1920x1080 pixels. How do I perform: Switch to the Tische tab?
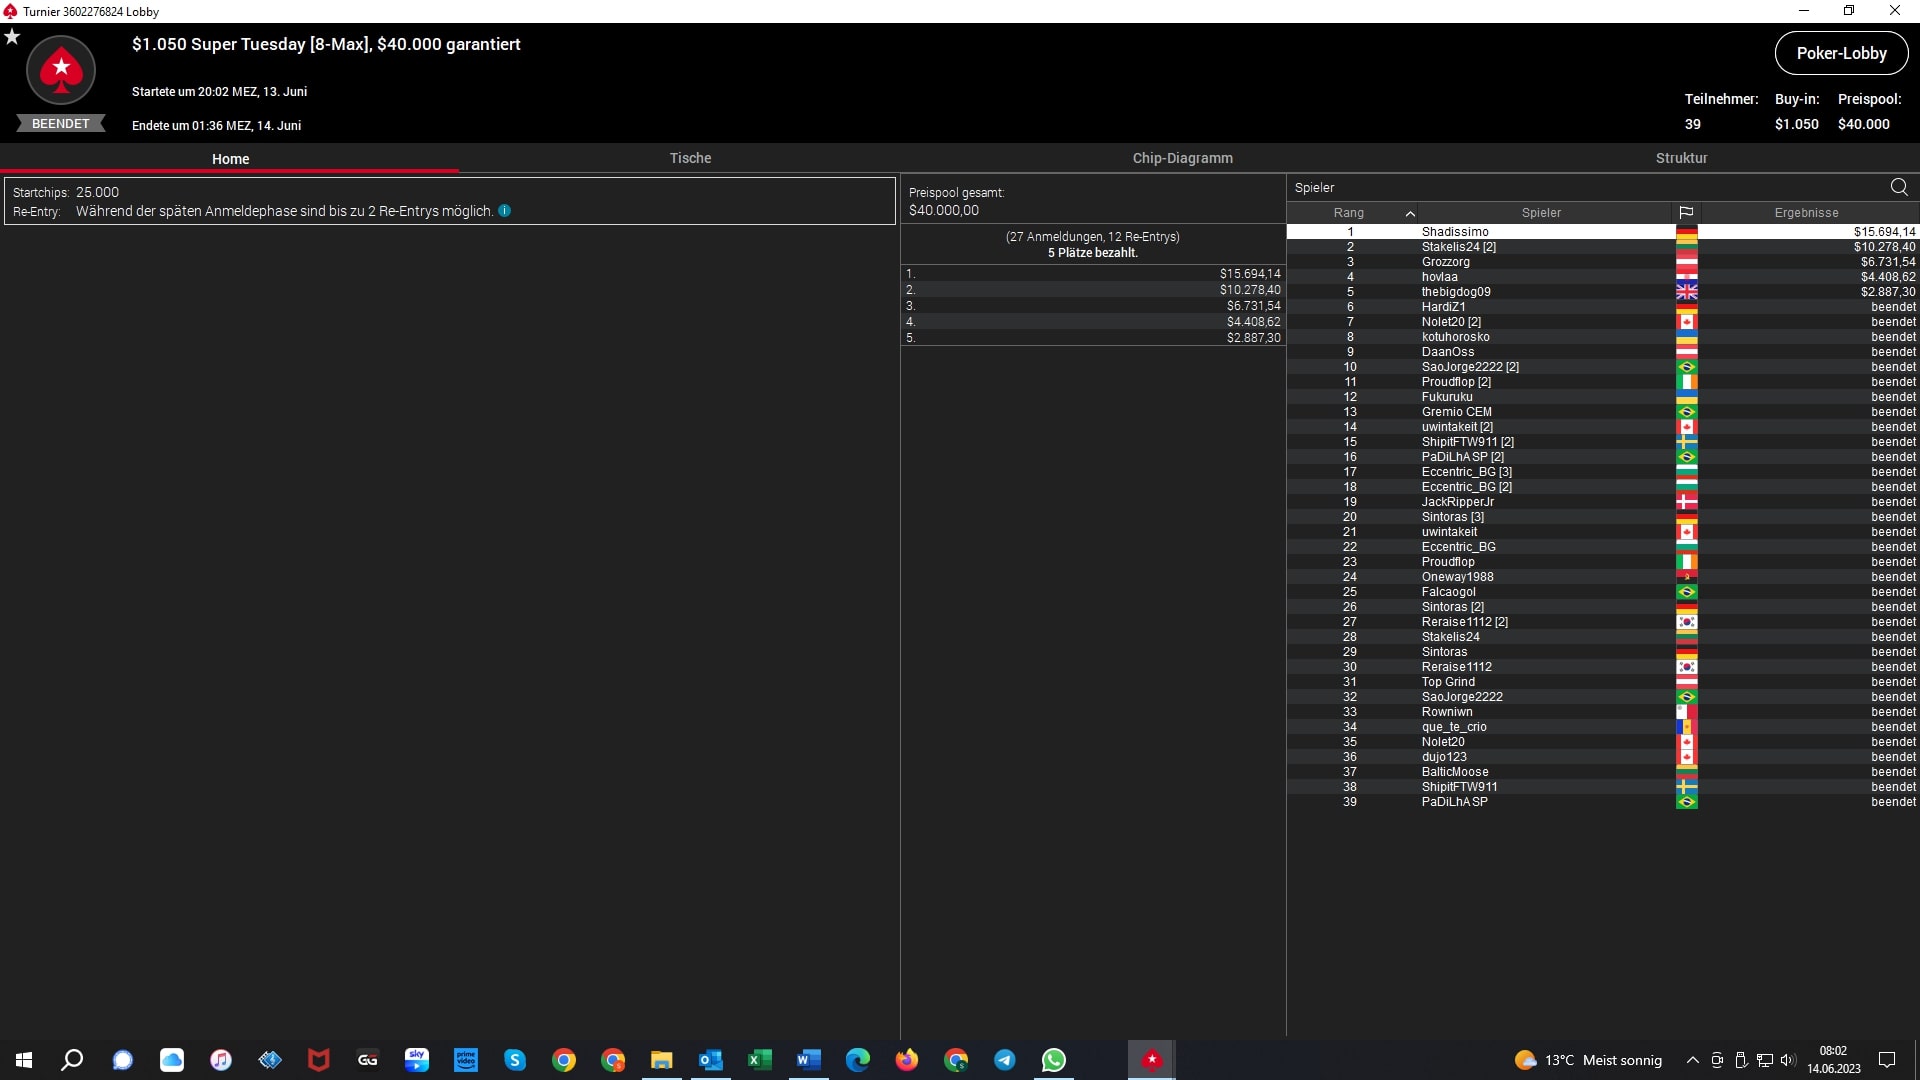690,158
